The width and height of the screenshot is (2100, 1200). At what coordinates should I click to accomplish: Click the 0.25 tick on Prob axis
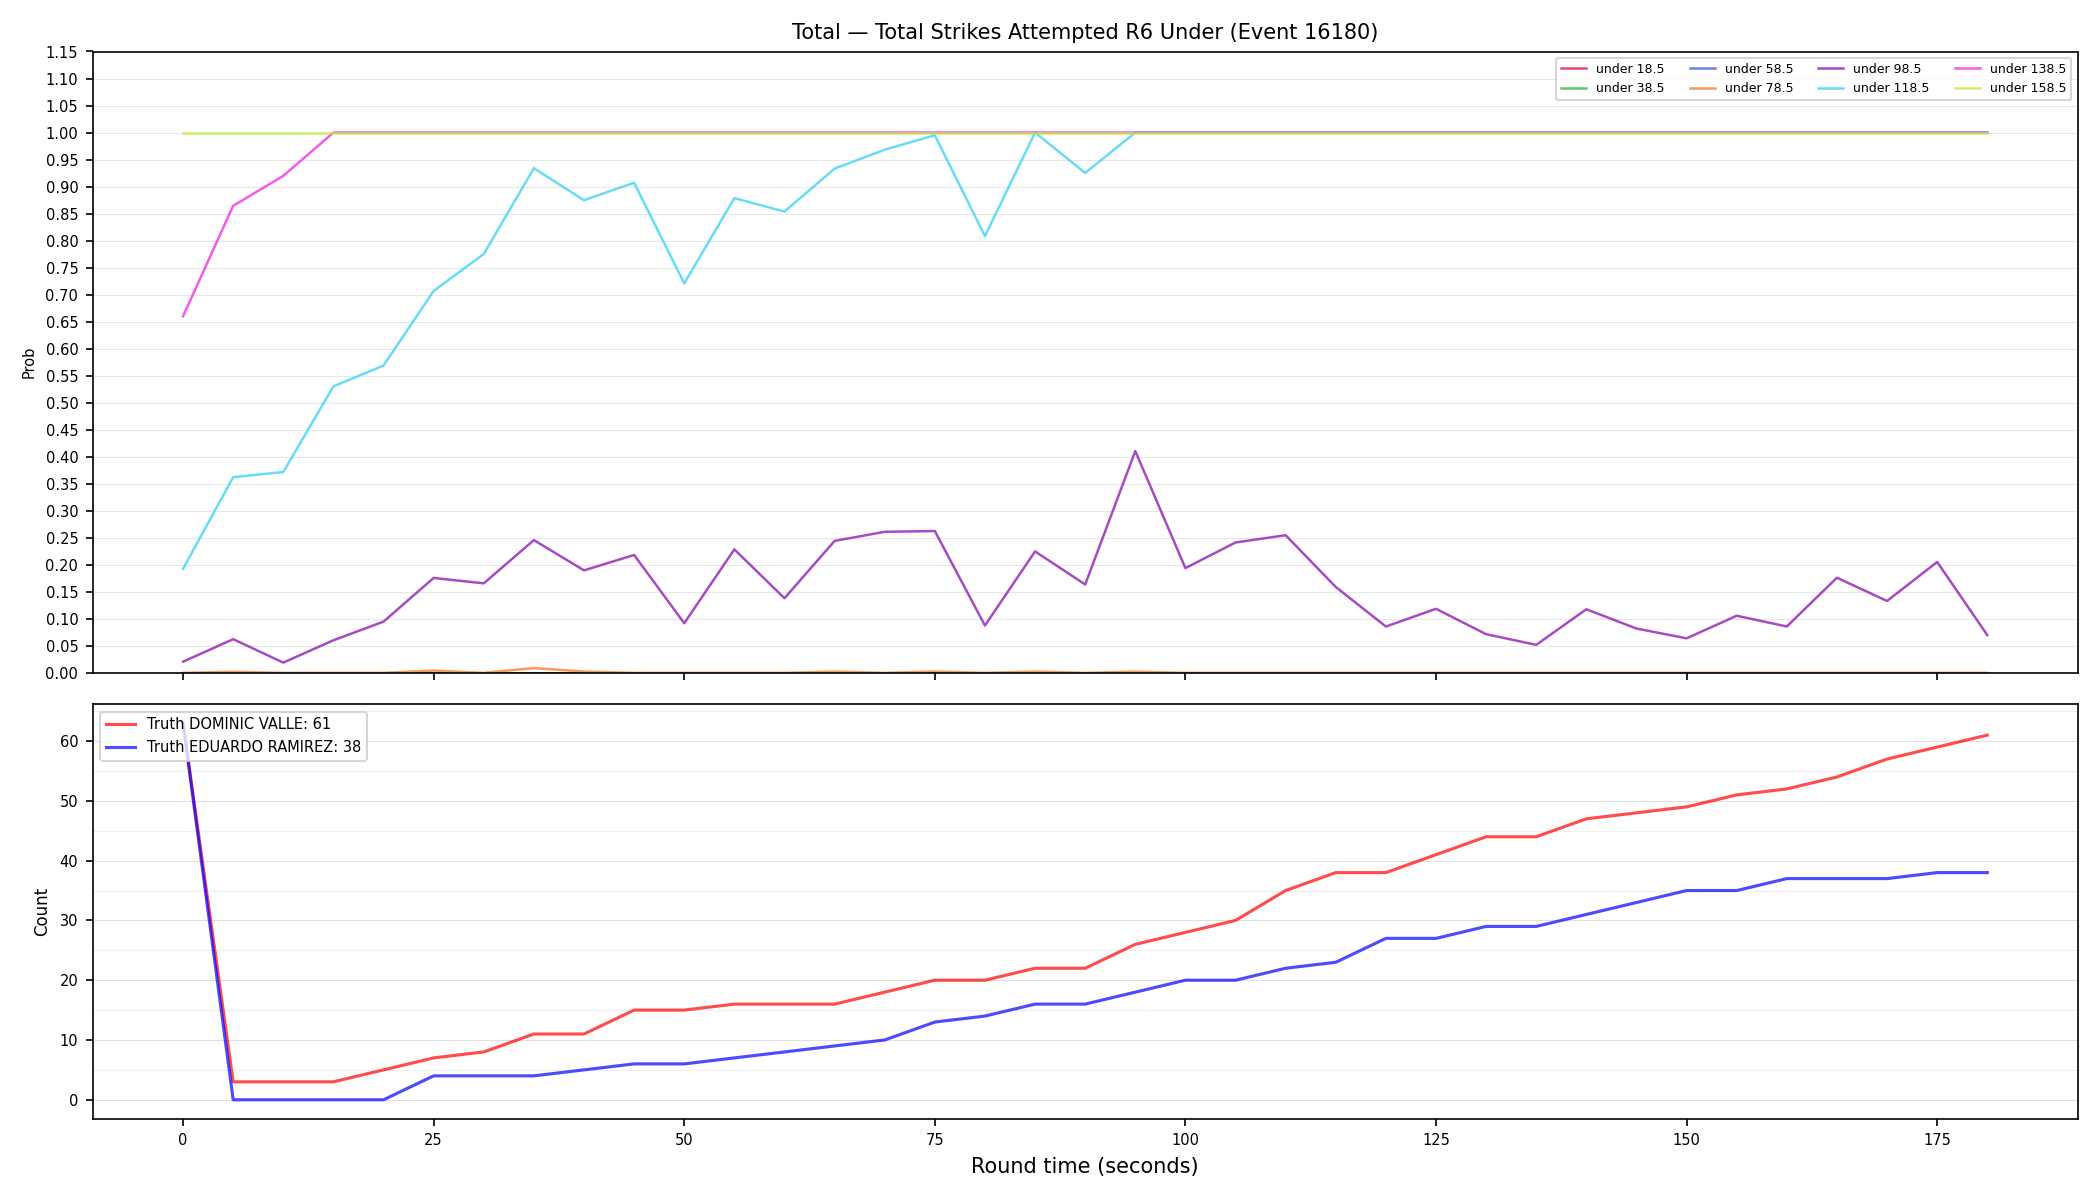pos(62,538)
